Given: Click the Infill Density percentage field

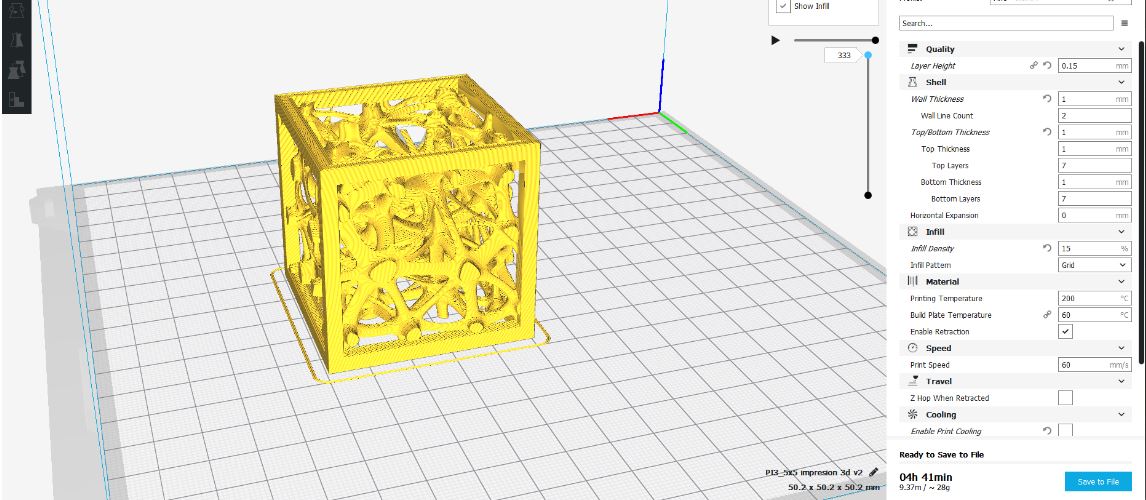Looking at the screenshot, I should click(x=1094, y=249).
